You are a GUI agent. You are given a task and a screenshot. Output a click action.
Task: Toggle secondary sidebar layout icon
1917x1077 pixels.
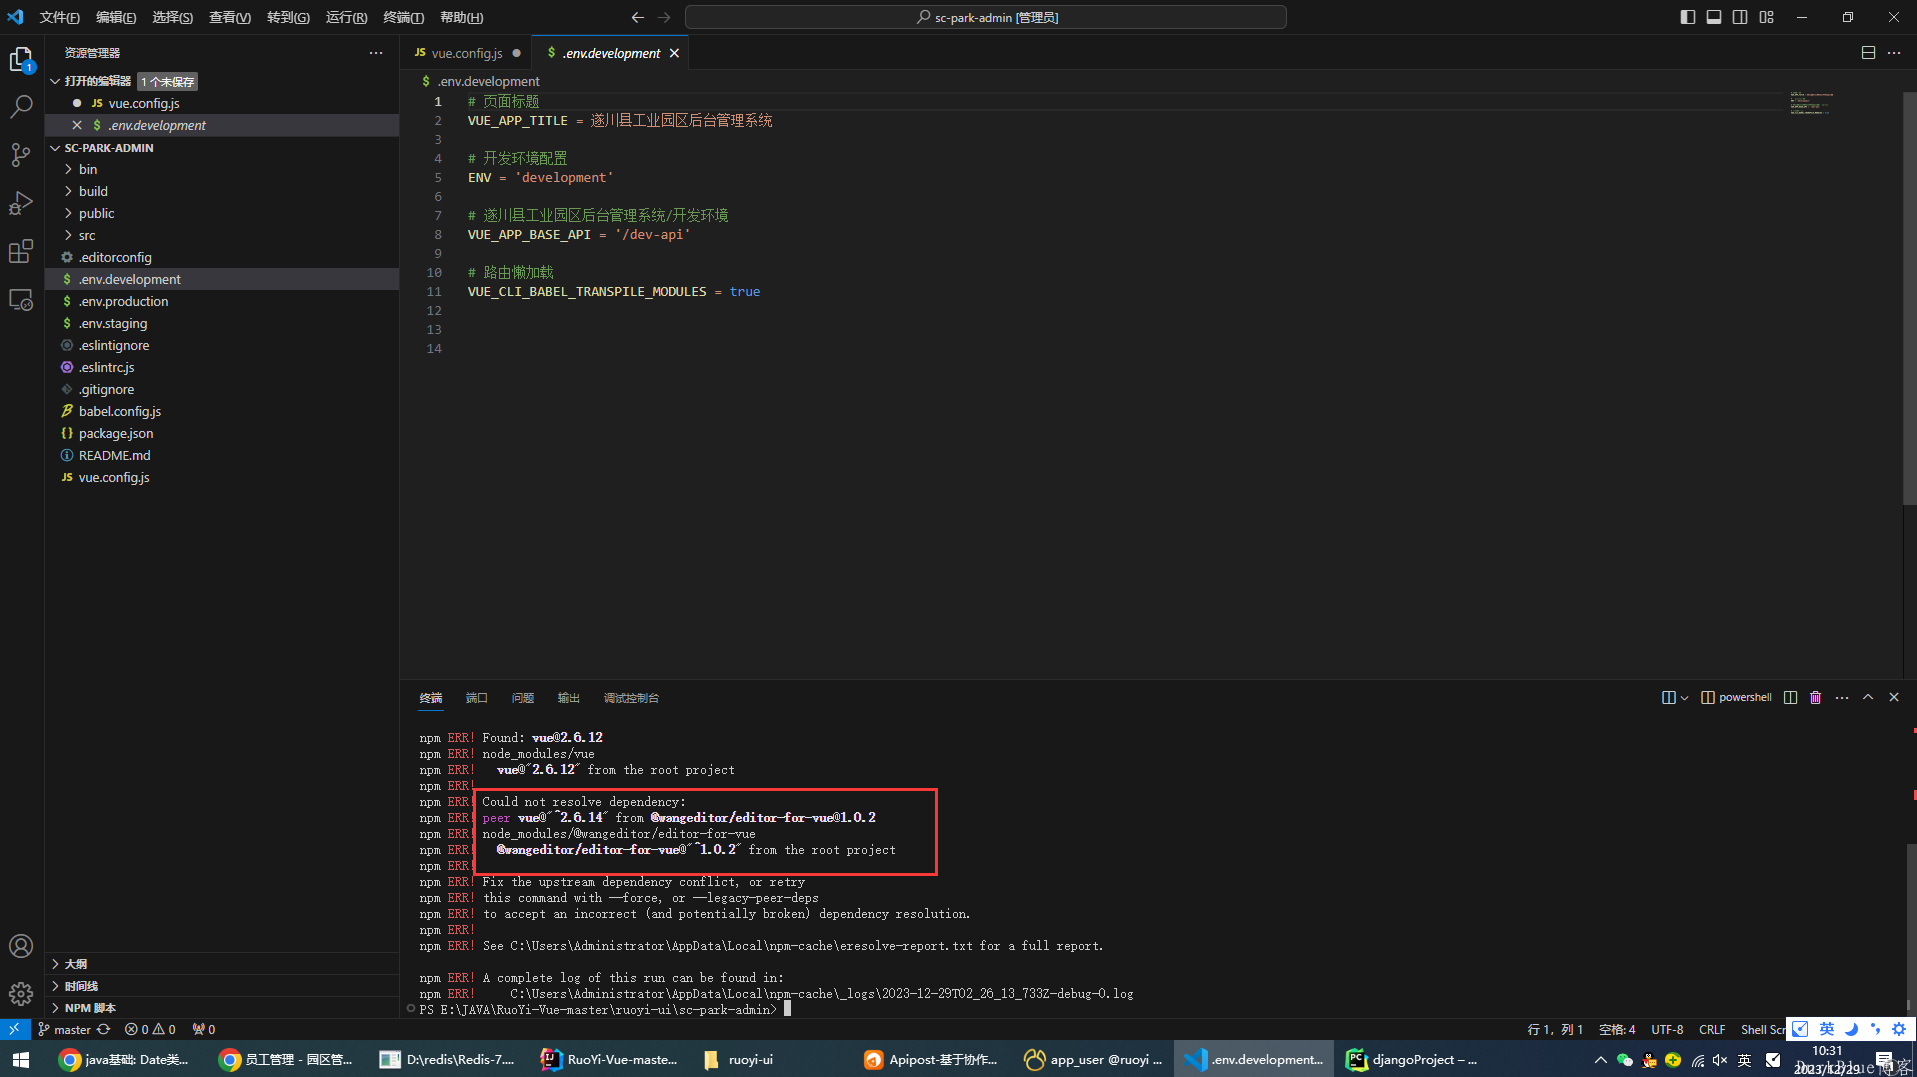1740,17
